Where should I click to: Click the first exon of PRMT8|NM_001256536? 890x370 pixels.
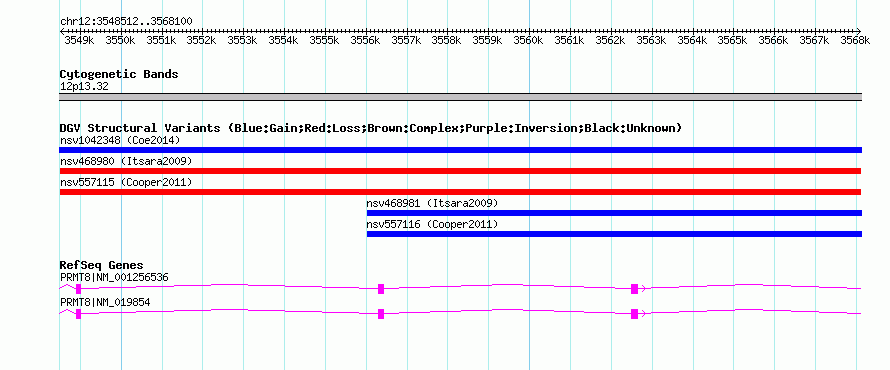coord(78,289)
